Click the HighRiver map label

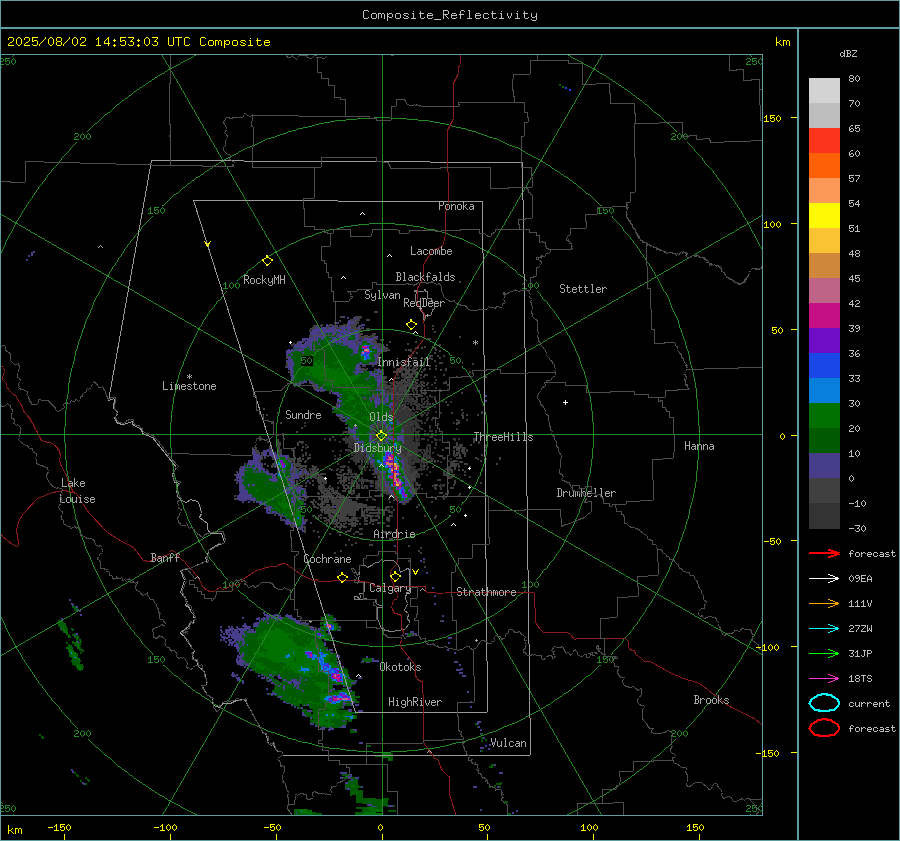click(415, 702)
